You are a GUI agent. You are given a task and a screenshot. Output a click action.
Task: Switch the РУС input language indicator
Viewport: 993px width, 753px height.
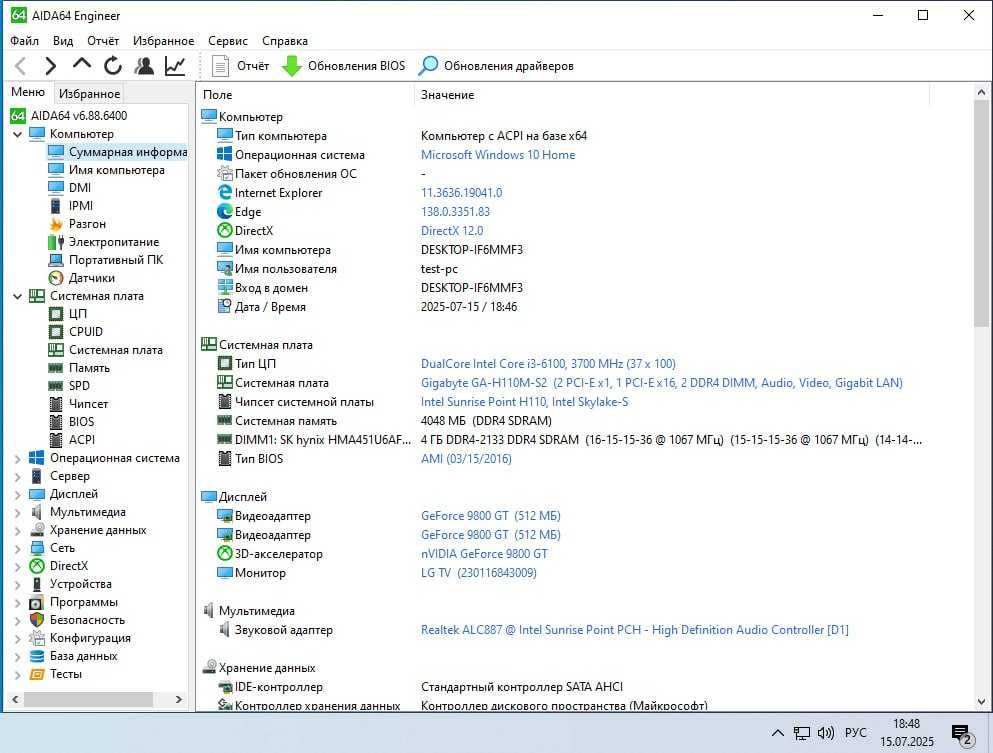pos(855,732)
